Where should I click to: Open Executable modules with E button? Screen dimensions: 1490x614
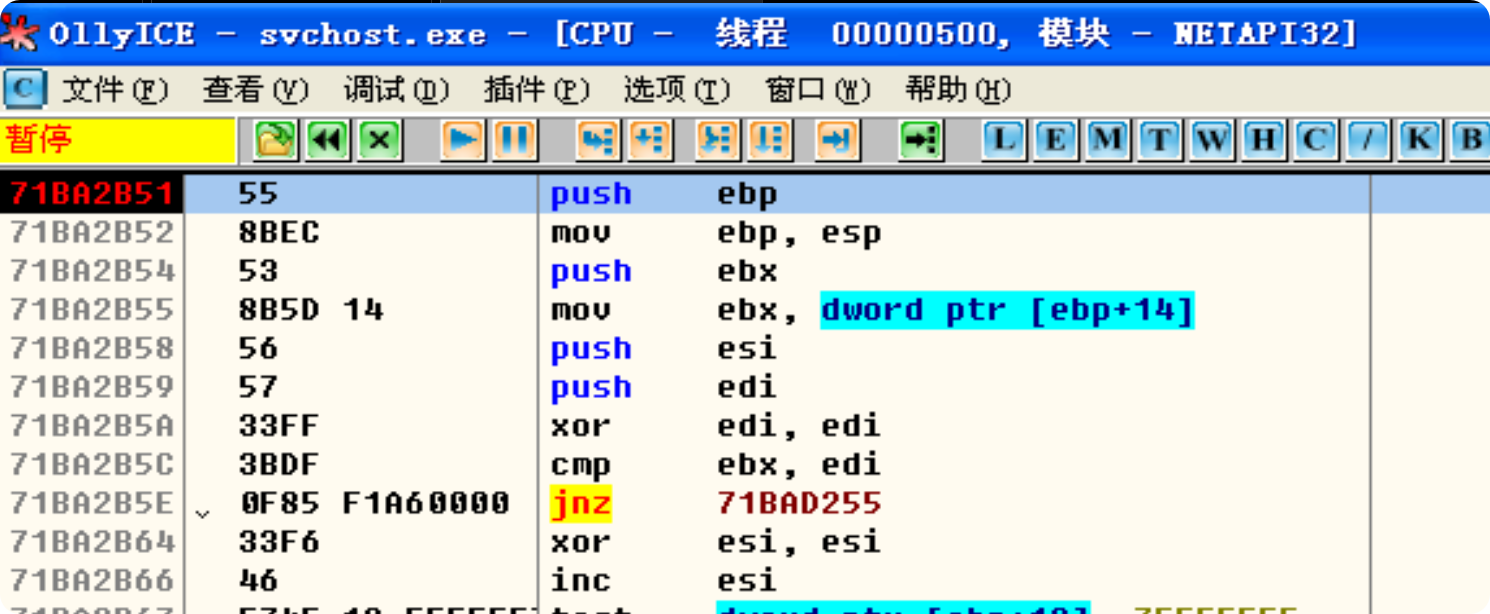[x=1055, y=140]
